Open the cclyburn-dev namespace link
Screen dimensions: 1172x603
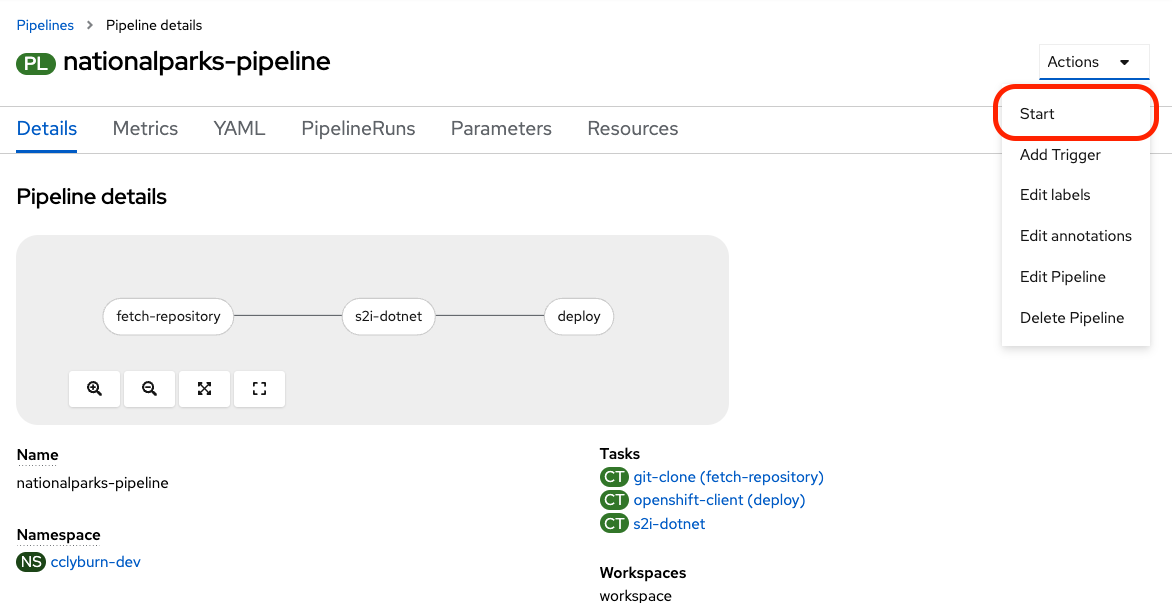[x=95, y=562]
